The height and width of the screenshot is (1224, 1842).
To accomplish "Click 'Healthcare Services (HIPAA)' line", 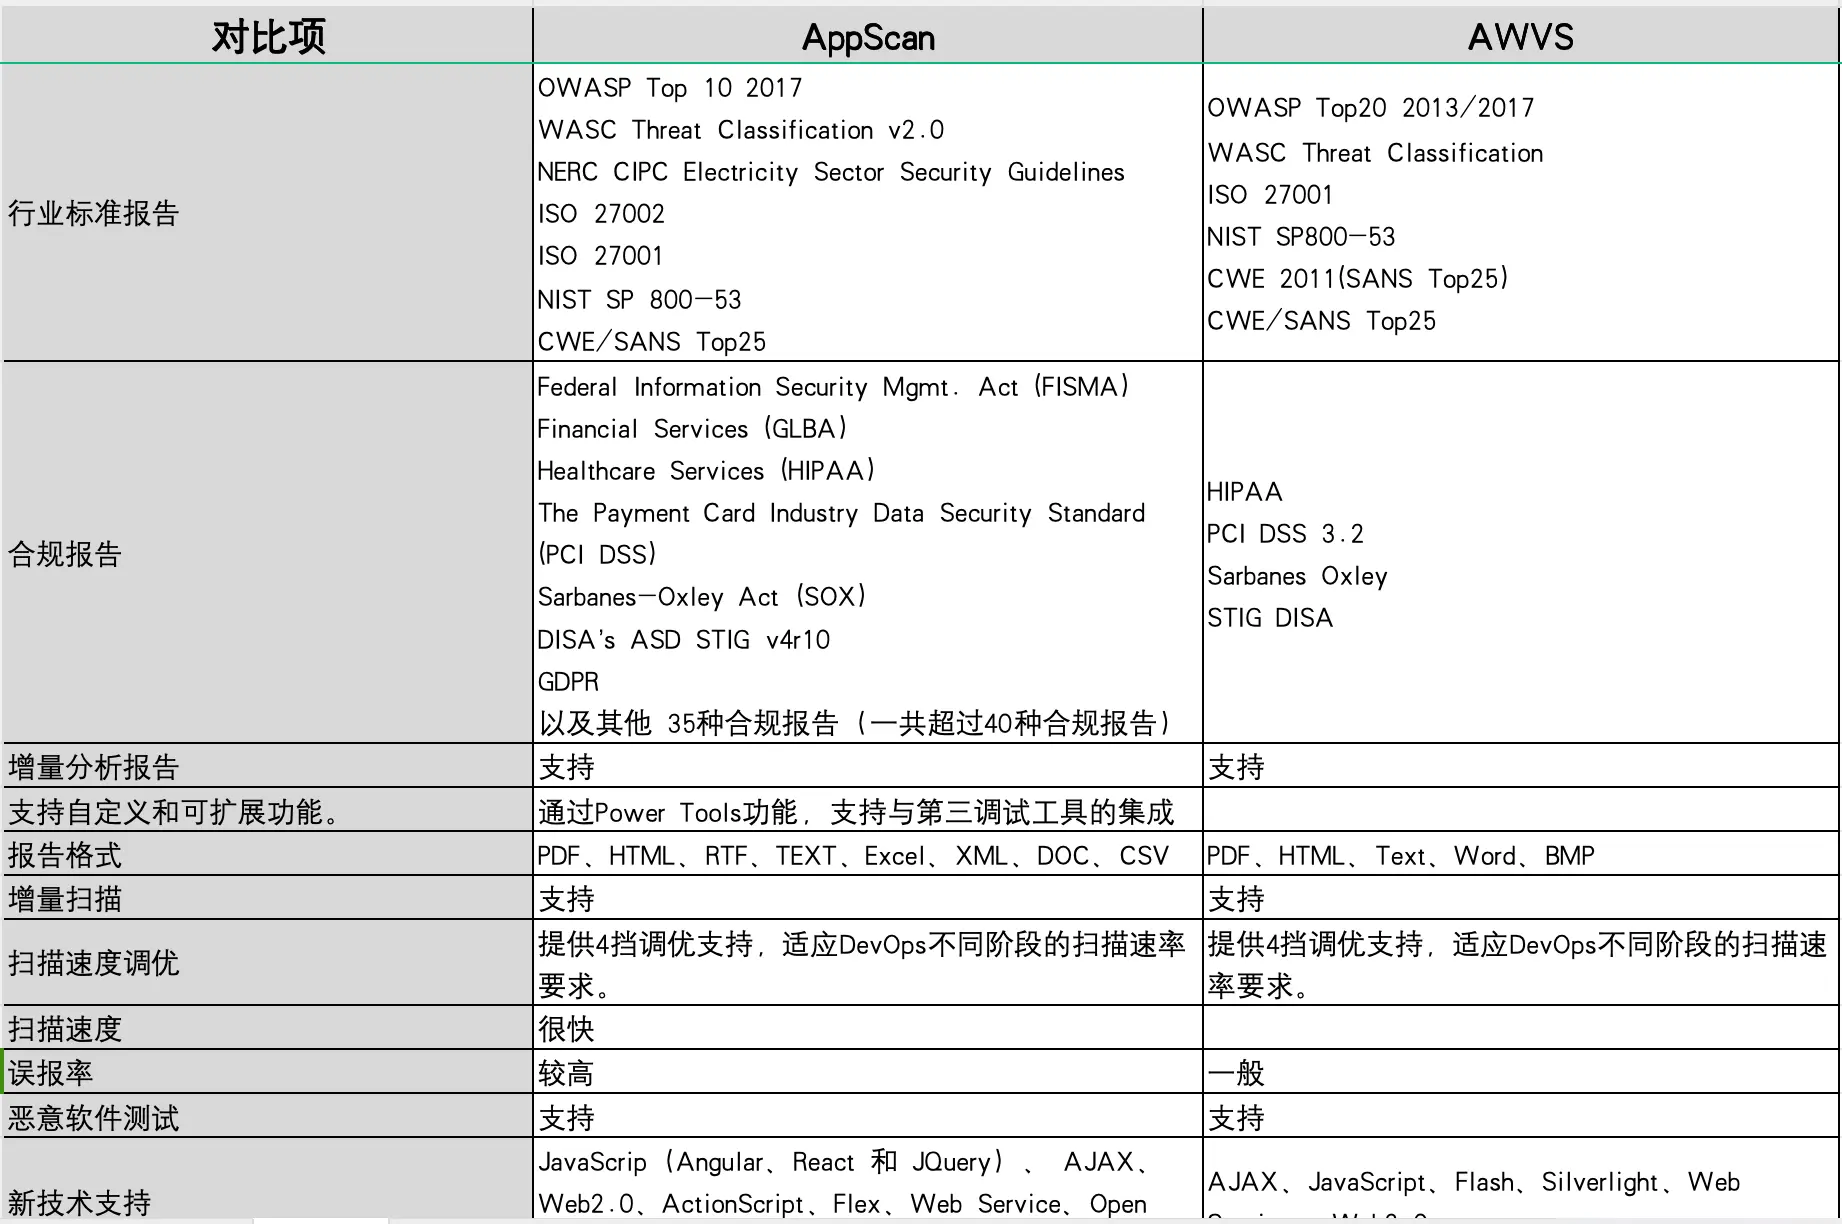I will point(707,471).
